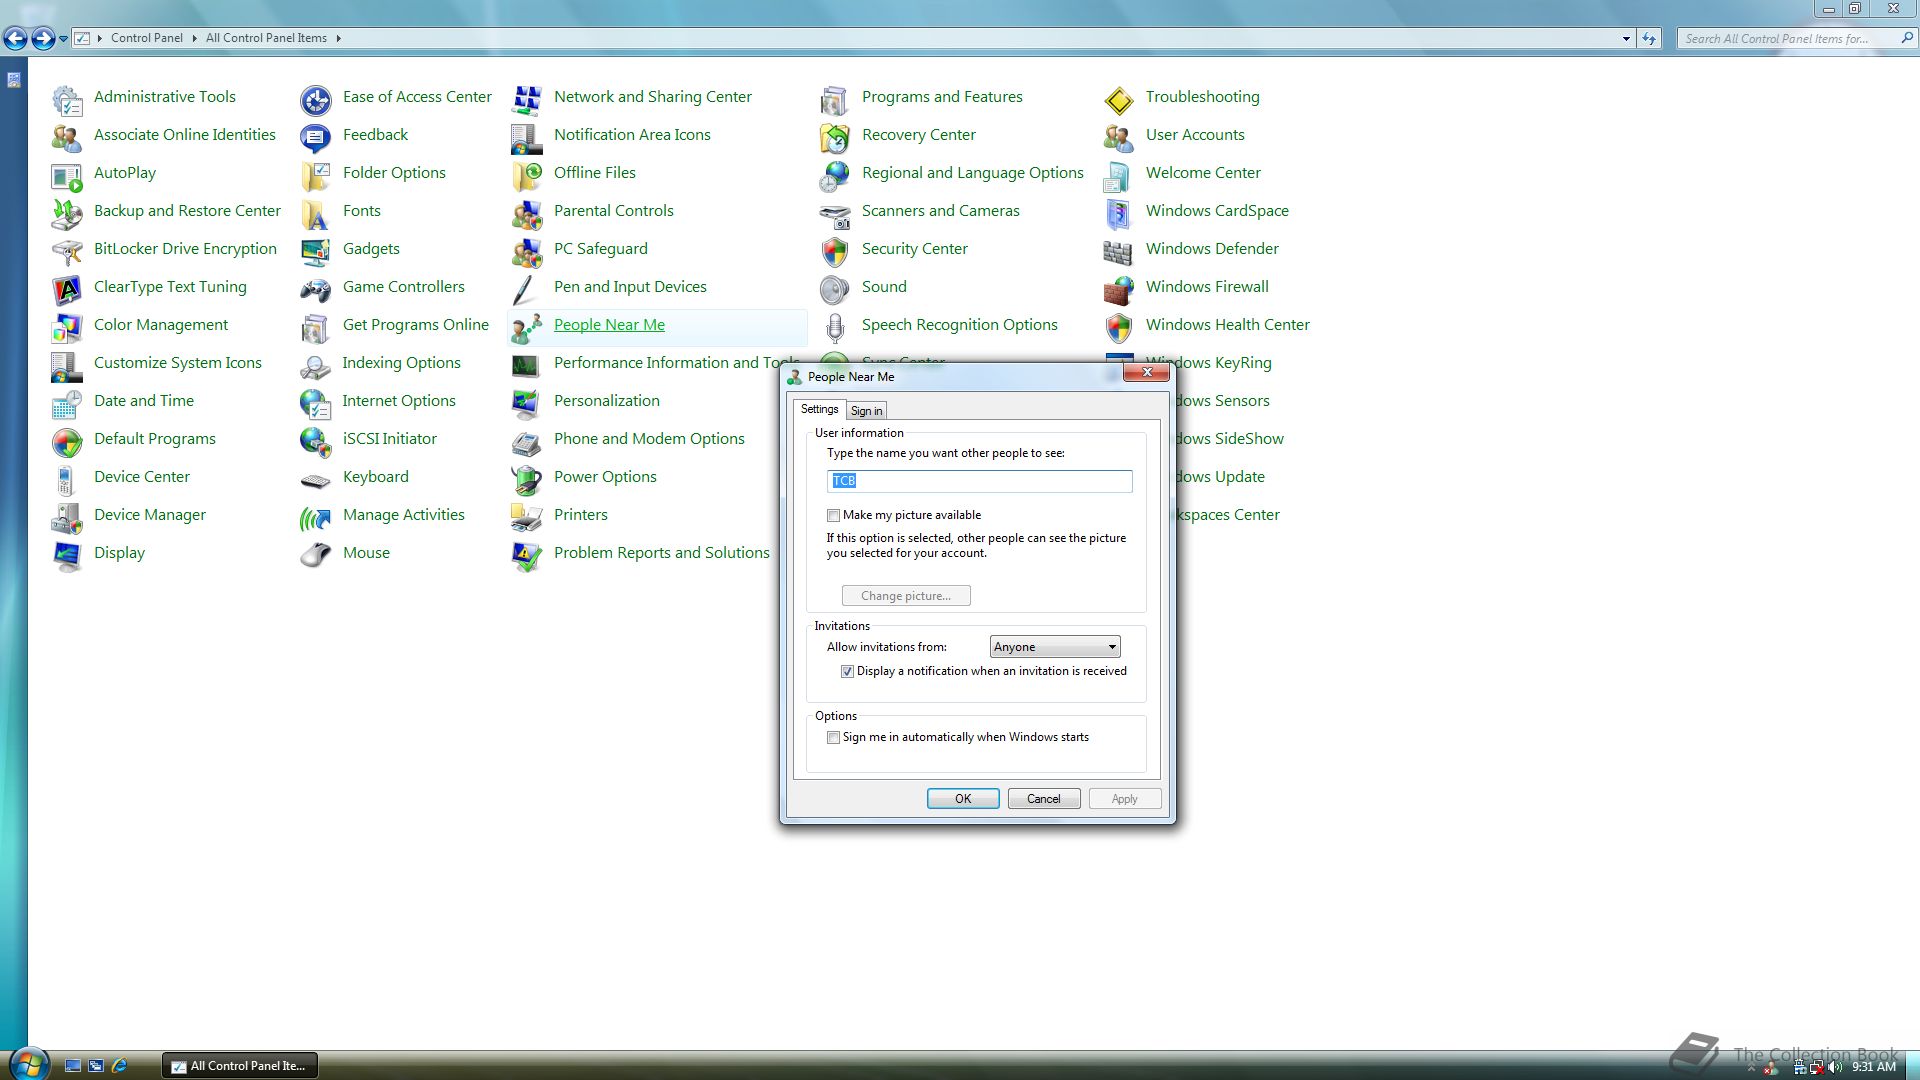Select the Settings tab in People Near Me

click(x=819, y=409)
